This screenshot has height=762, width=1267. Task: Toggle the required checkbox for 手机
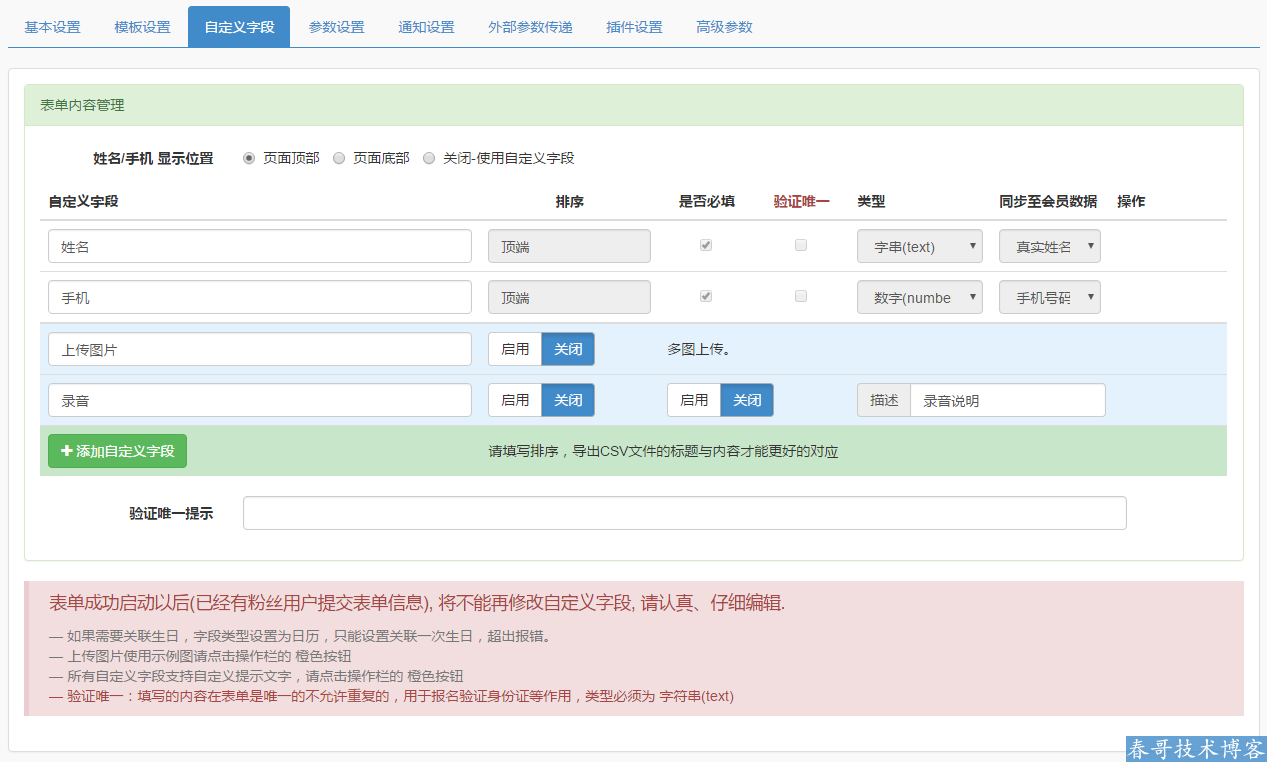coord(706,296)
